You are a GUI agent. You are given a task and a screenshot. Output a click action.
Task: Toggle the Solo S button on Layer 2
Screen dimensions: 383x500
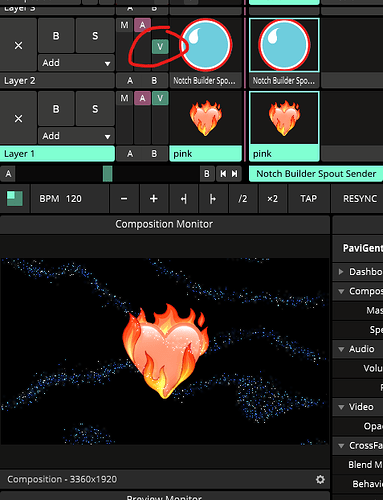[95, 36]
